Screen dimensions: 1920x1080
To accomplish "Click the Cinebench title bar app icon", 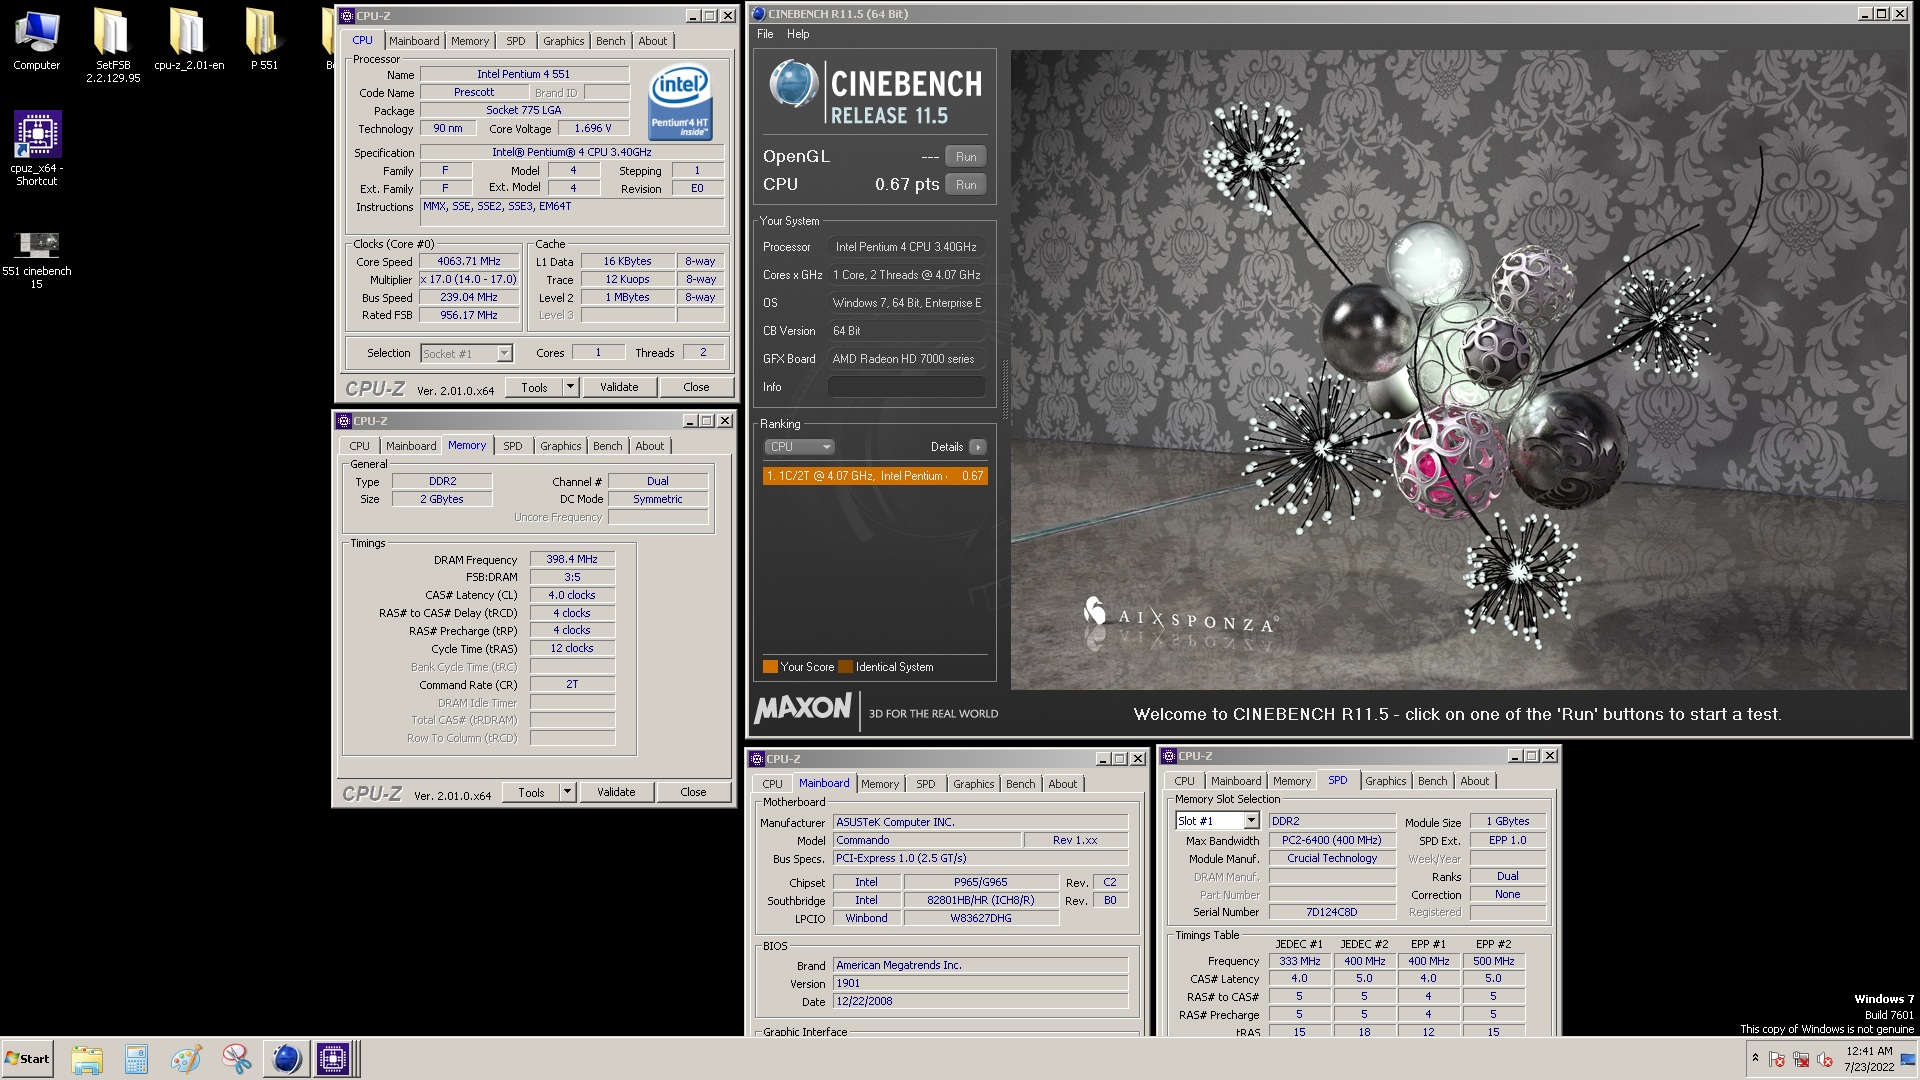I will [x=759, y=14].
